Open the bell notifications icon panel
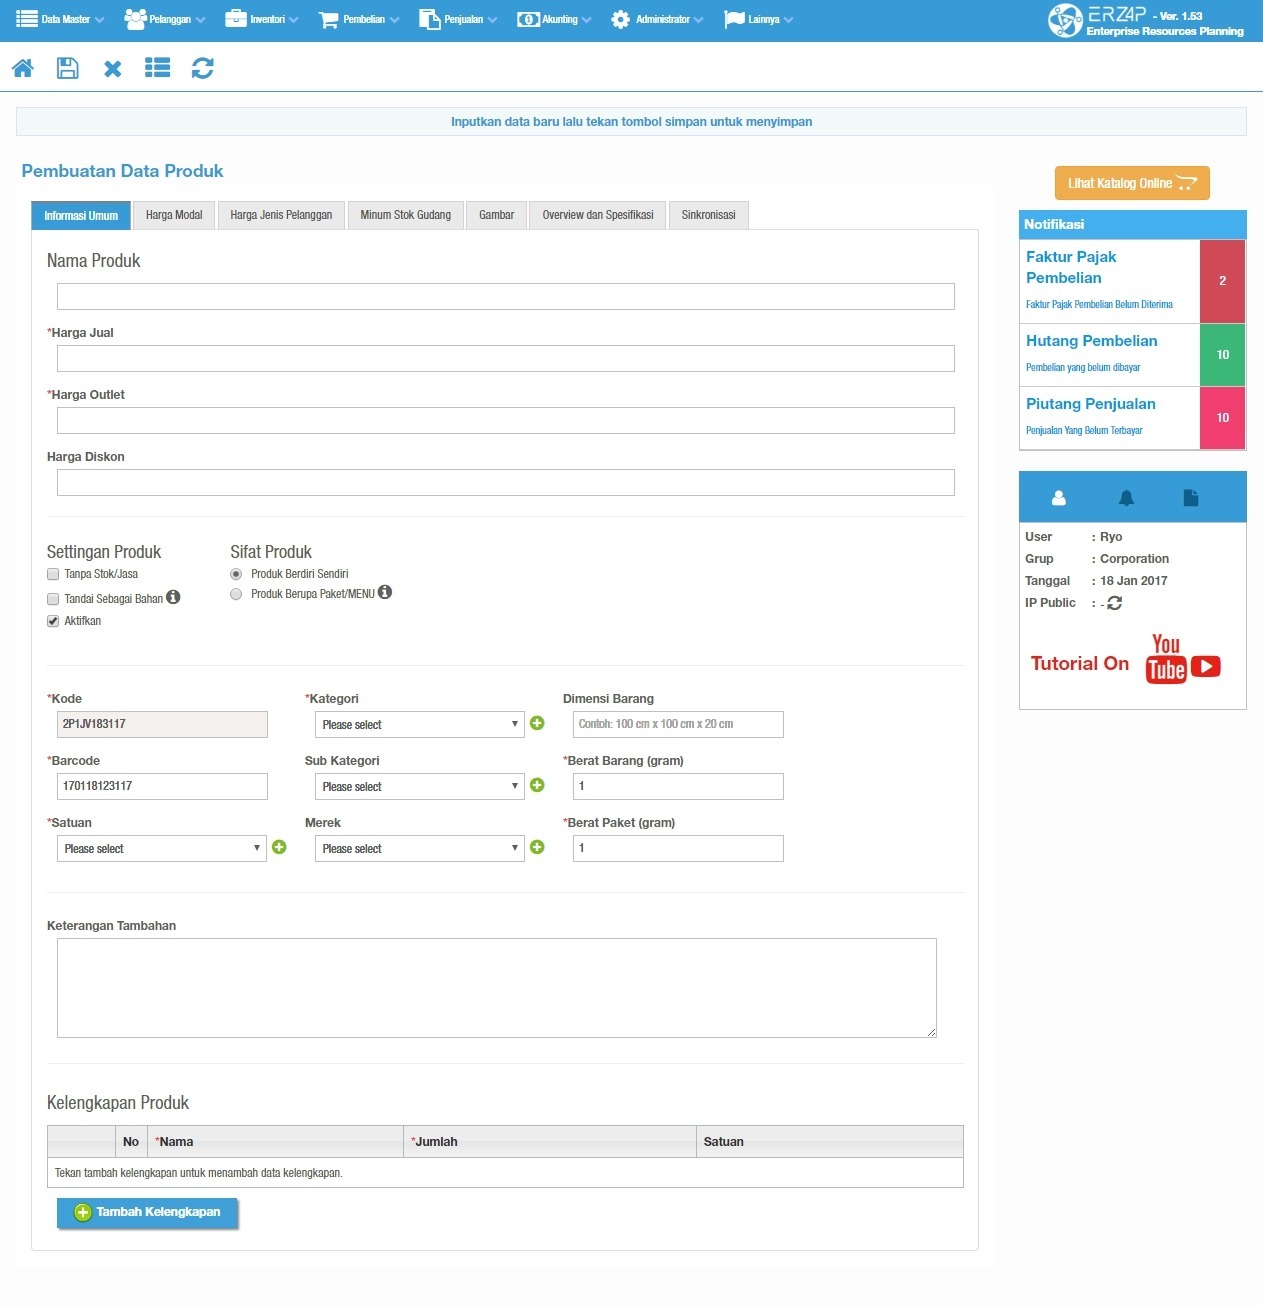 [x=1126, y=497]
